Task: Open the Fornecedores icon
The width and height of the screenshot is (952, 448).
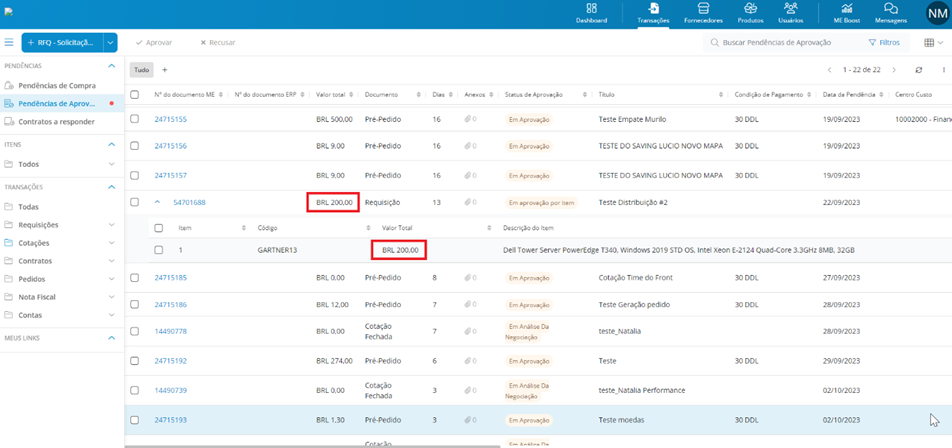Action: tap(703, 8)
